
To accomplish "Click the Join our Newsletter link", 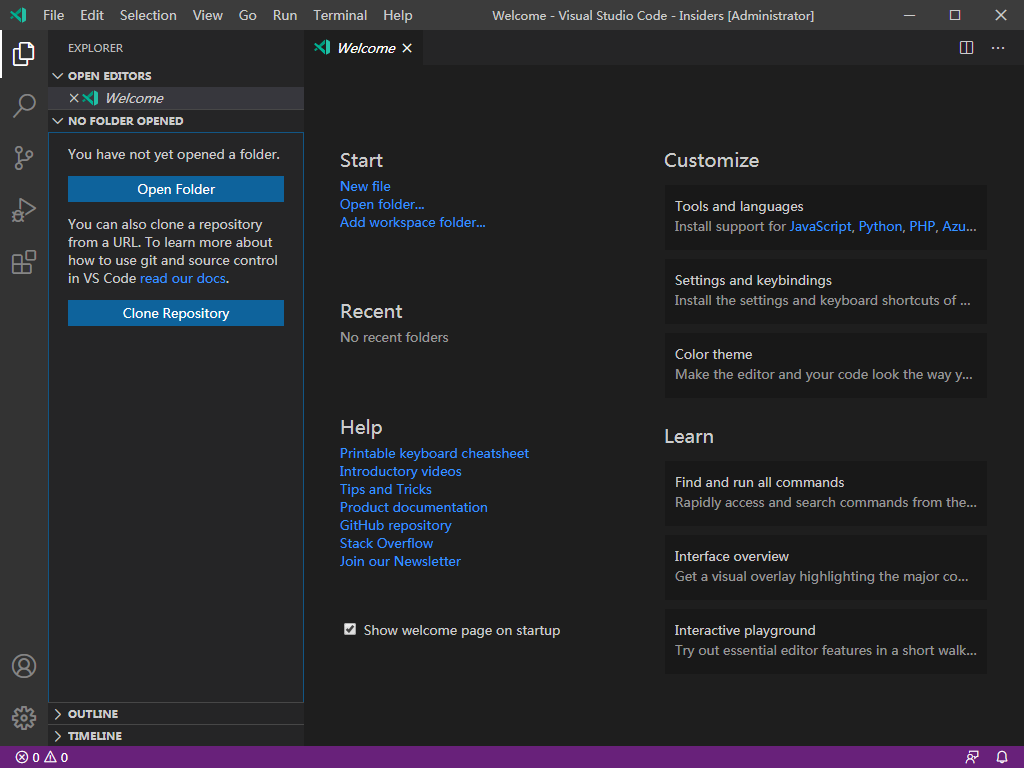I will [400, 562].
